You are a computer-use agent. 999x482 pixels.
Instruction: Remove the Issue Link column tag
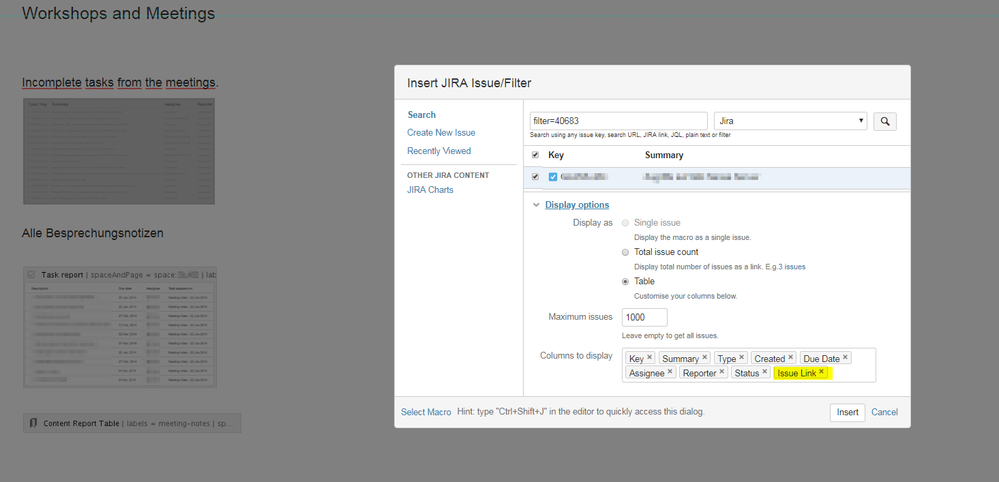(x=821, y=372)
